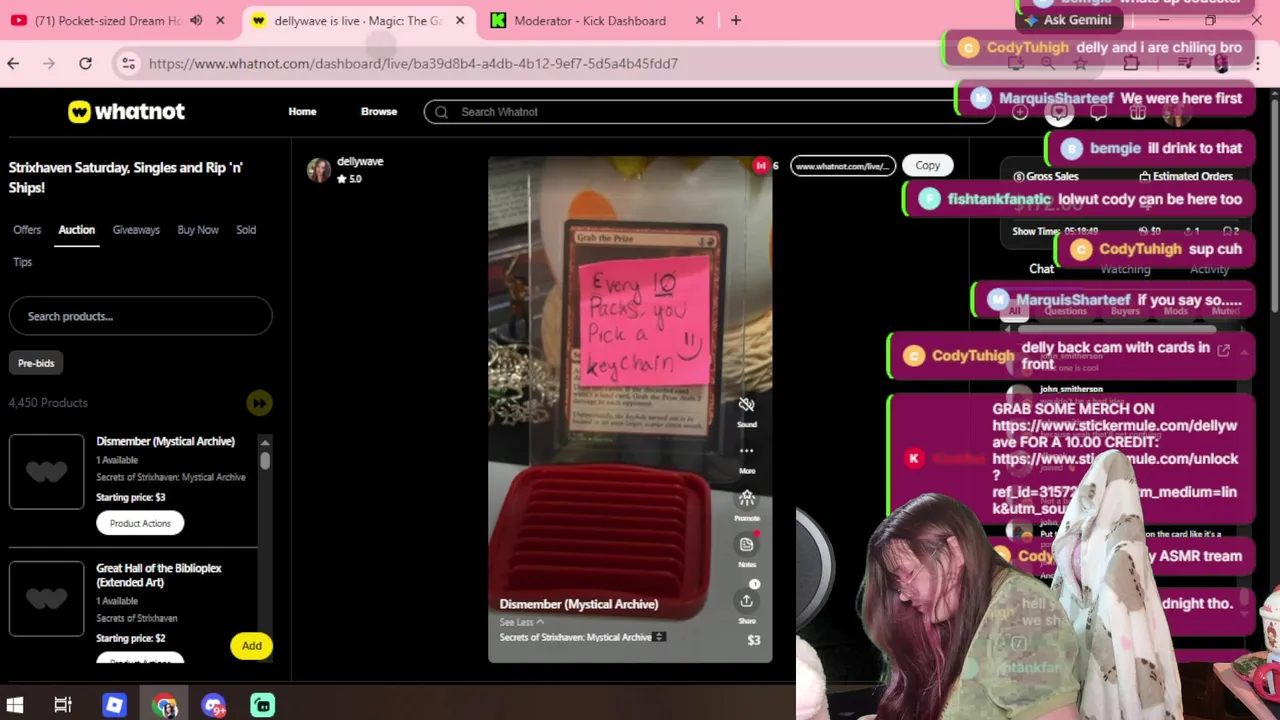This screenshot has height=720, width=1280.
Task: Open Roblox from the taskbar
Action: click(114, 705)
